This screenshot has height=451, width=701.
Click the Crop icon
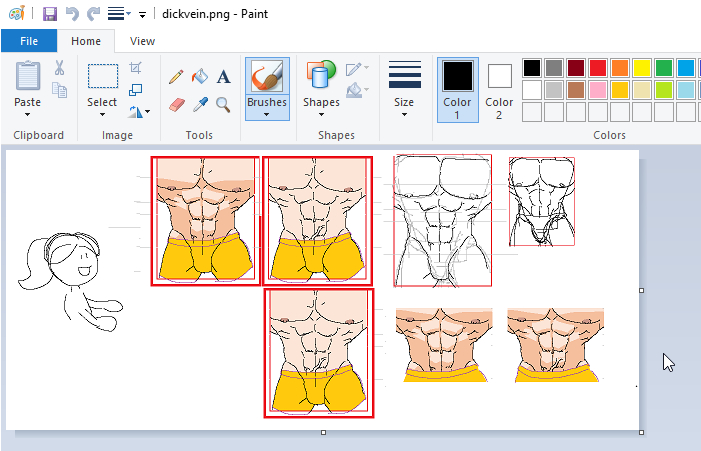point(137,68)
